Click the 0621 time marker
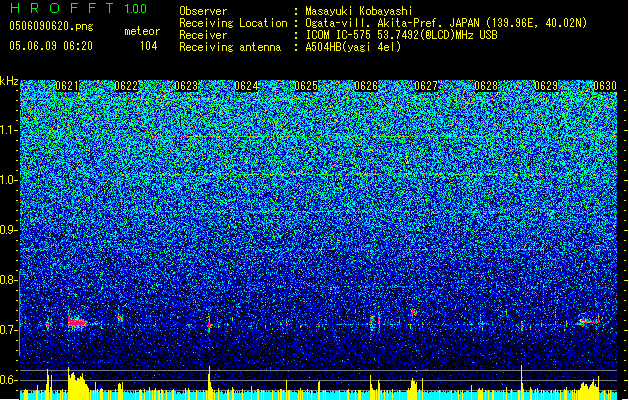This screenshot has width=629, height=400. (67, 86)
